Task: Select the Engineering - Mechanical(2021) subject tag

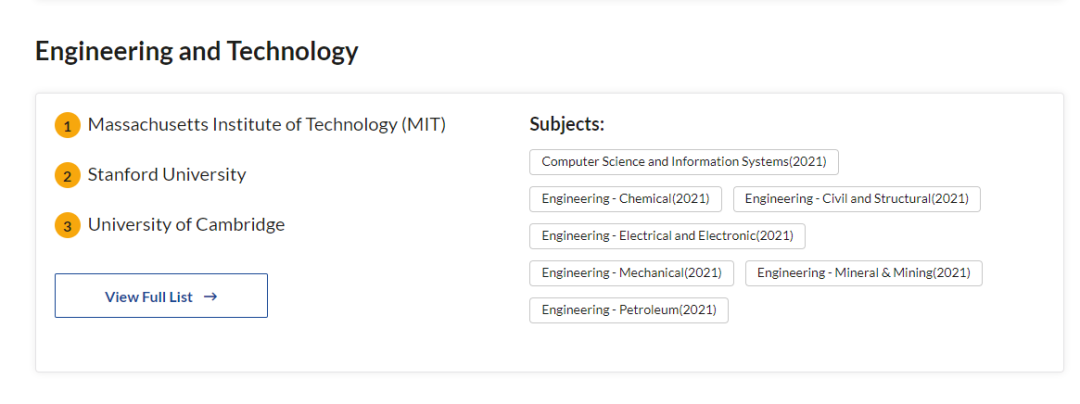Action: tap(631, 273)
